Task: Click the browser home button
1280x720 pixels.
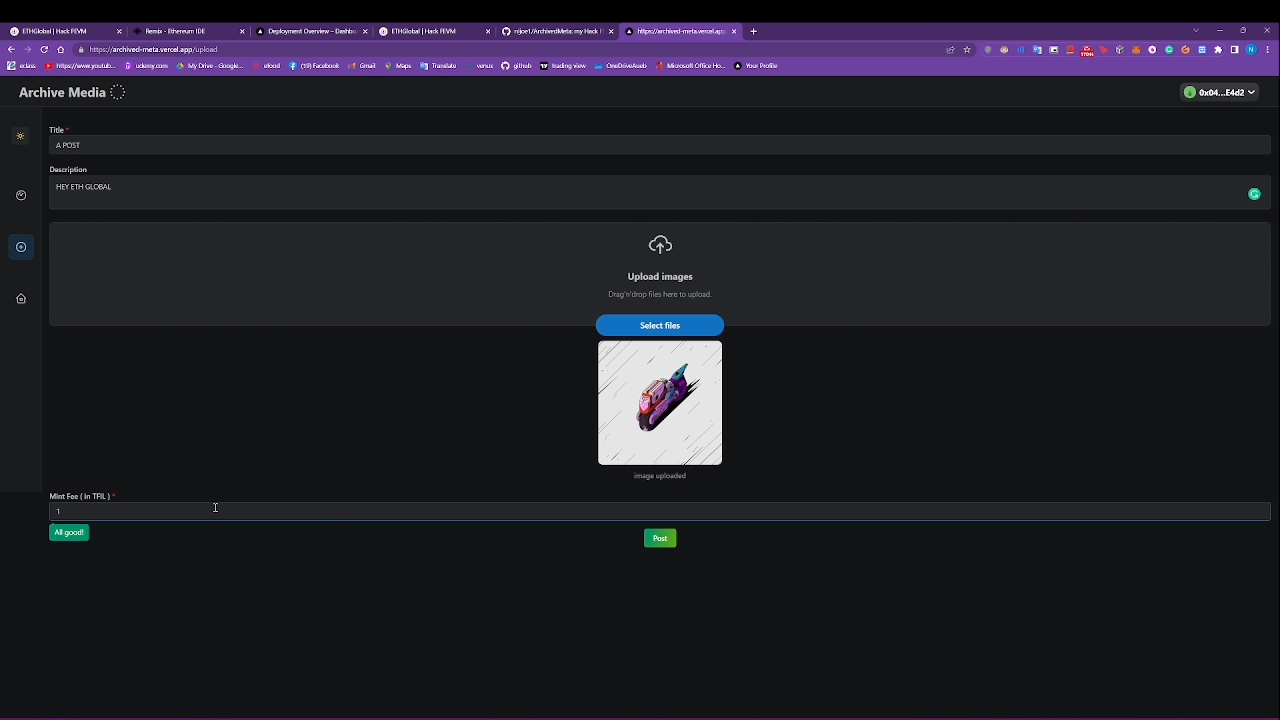Action: click(61, 49)
